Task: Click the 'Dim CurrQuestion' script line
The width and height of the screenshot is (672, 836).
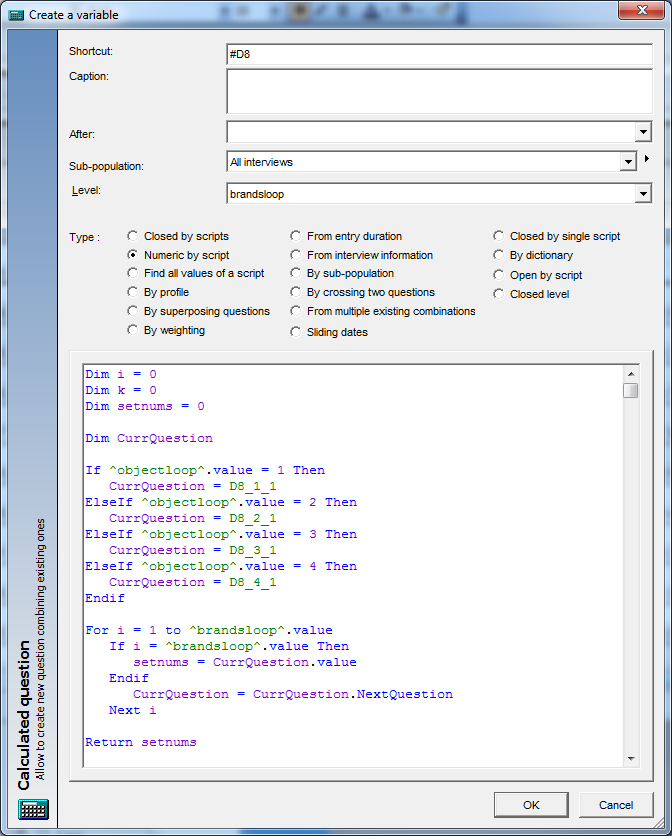Action: [x=149, y=438]
